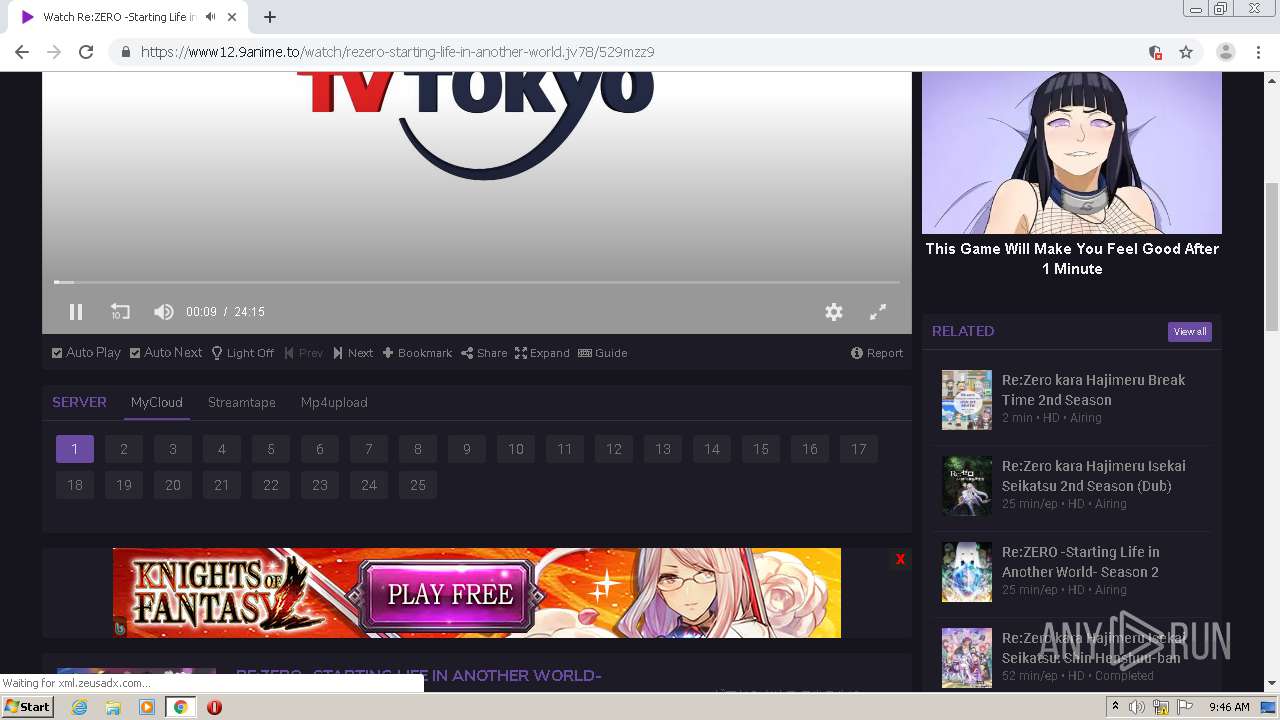Toggle Auto Play checkbox

pyautogui.click(x=86, y=353)
